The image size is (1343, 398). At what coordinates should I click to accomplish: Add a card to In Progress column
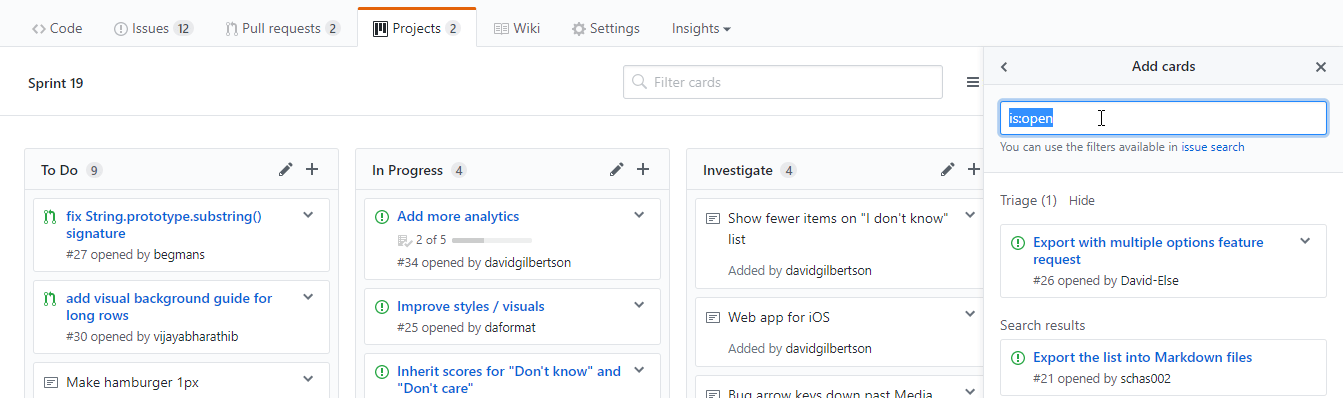click(x=643, y=170)
